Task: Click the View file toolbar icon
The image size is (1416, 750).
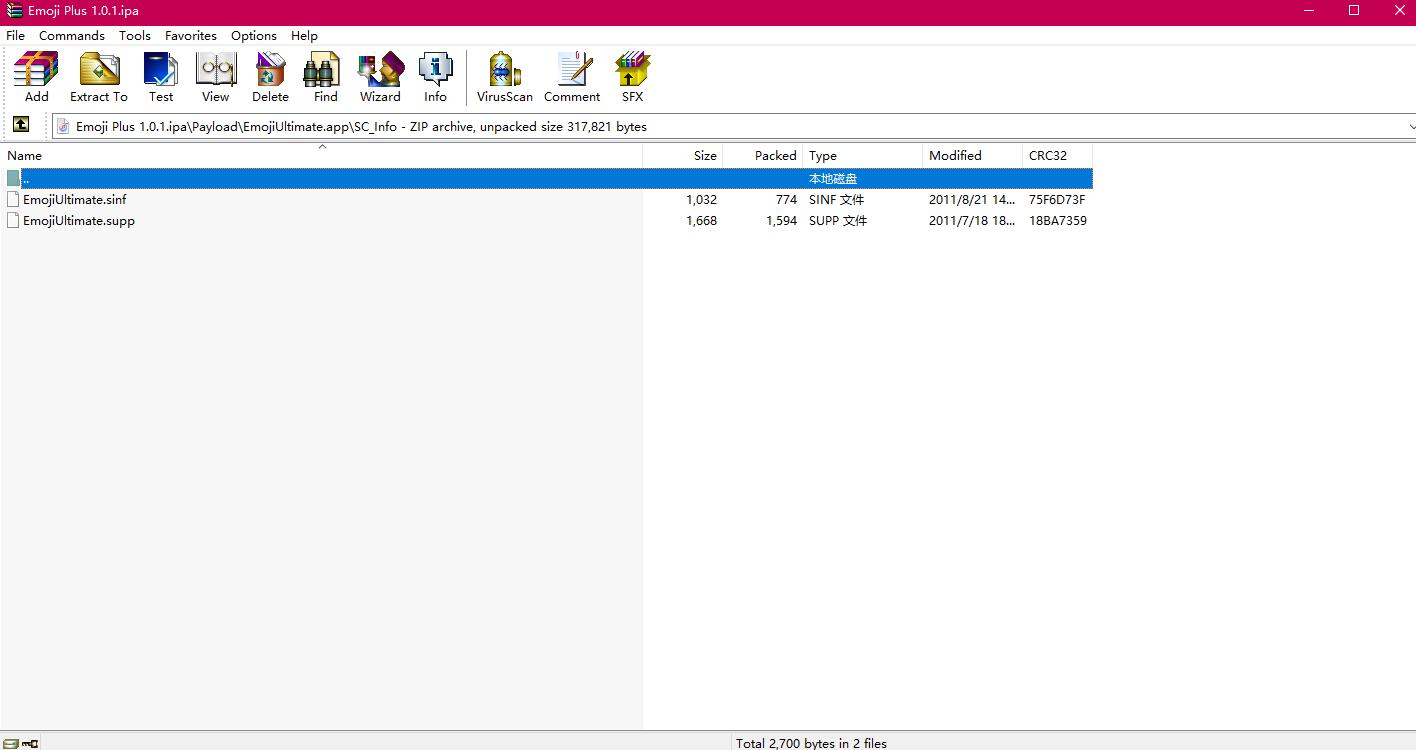Action: tap(216, 77)
